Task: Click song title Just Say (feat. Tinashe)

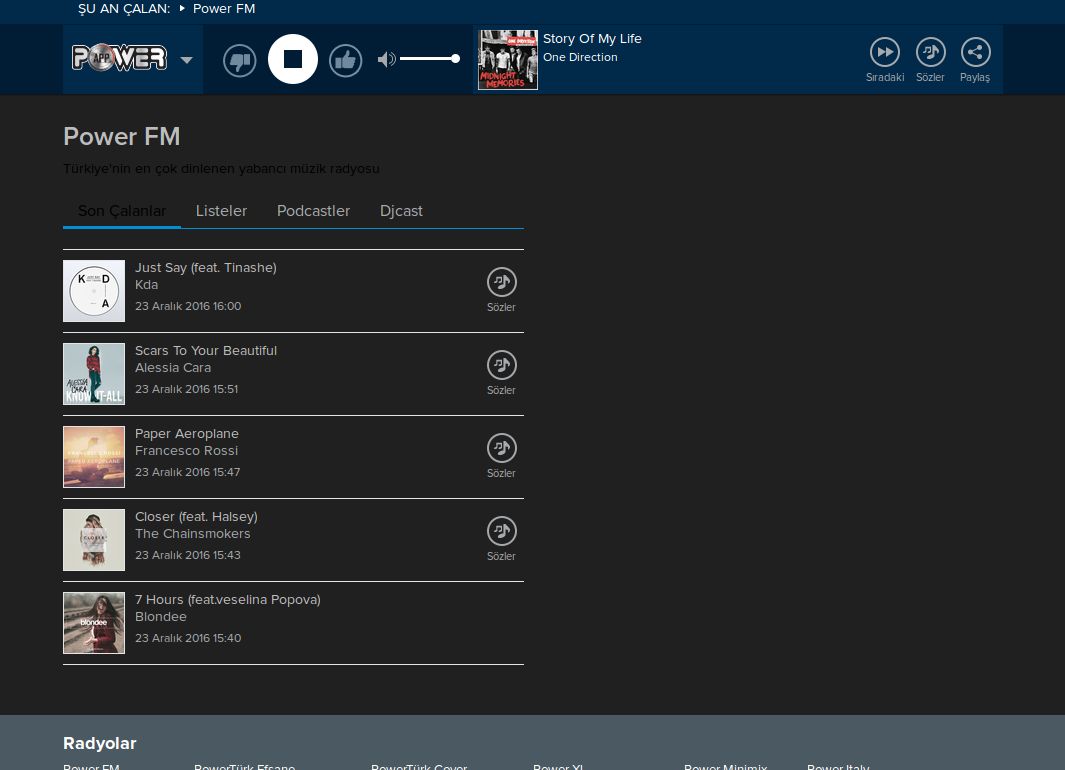Action: [x=206, y=268]
